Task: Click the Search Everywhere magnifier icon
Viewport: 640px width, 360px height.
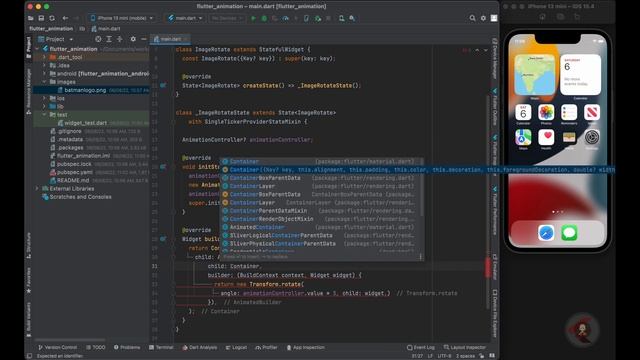Action: [x=472, y=18]
